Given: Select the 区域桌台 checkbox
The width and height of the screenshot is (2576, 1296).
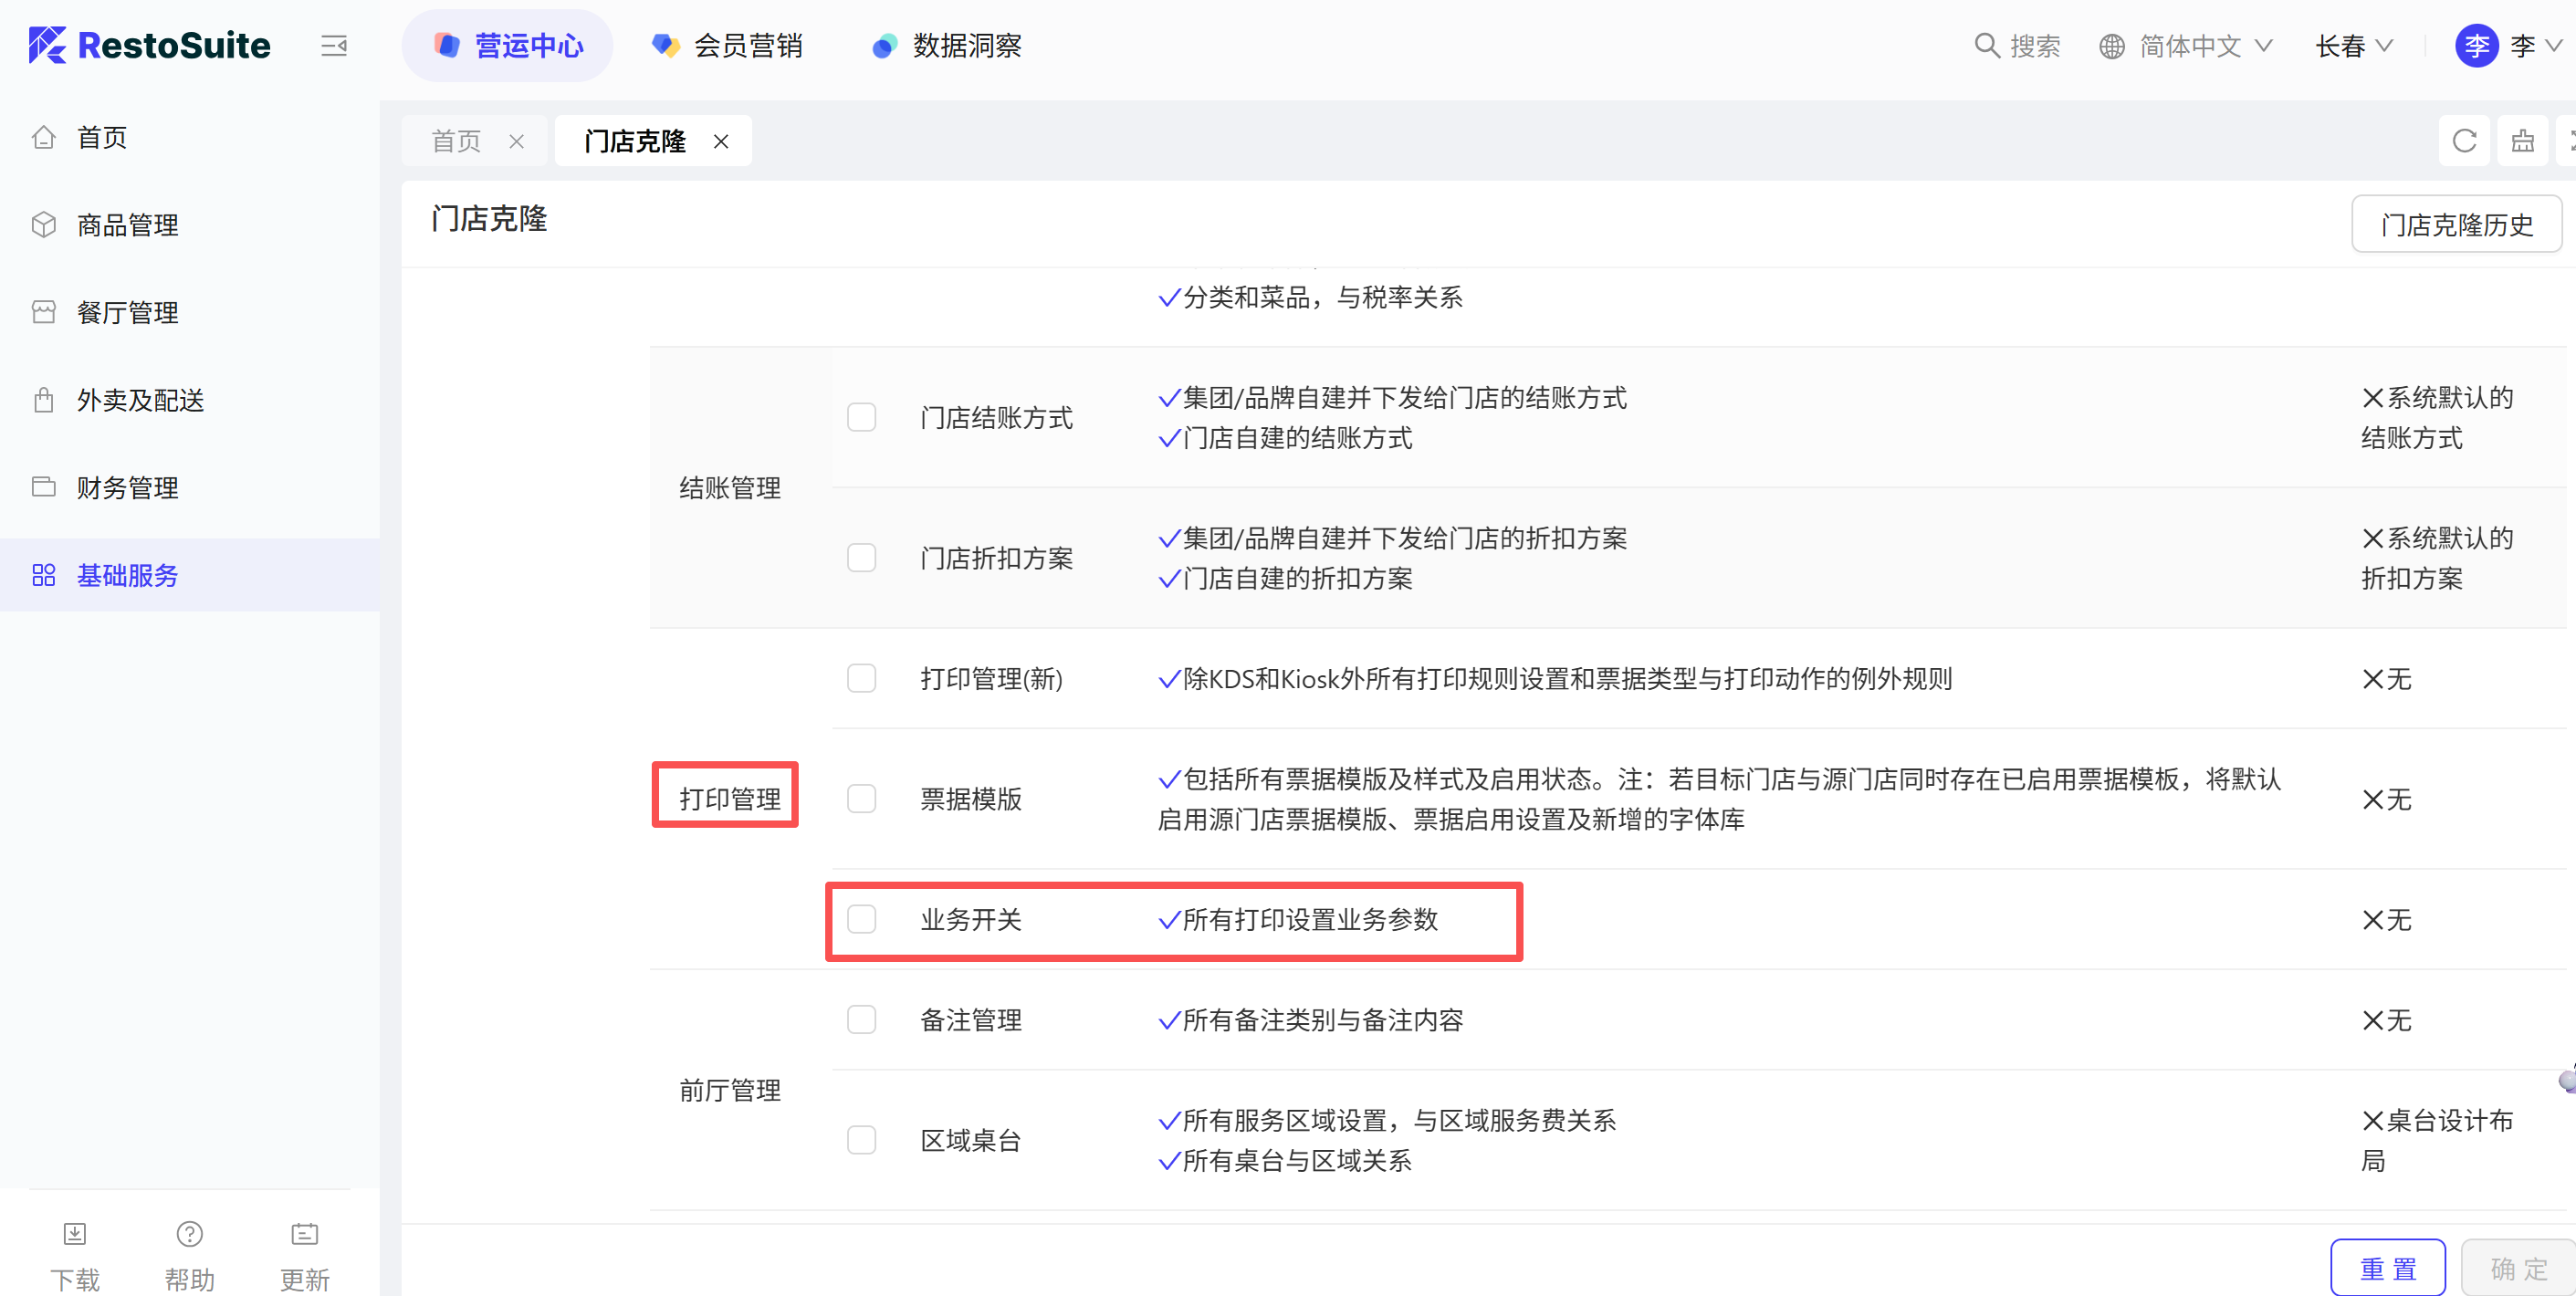Looking at the screenshot, I should pos(861,1140).
